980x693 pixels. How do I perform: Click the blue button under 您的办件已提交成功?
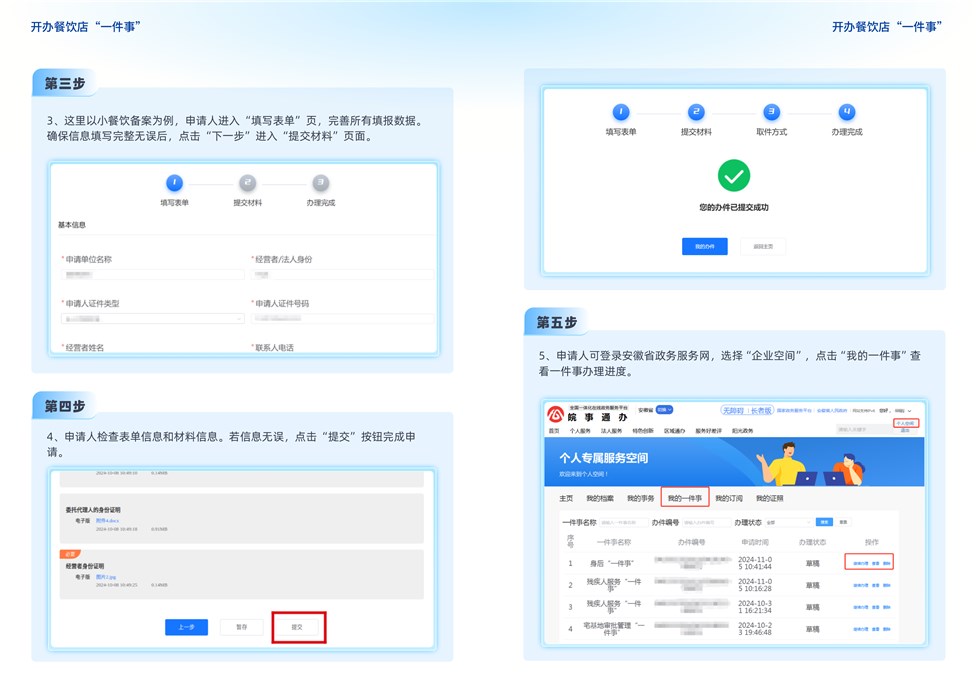(704, 246)
